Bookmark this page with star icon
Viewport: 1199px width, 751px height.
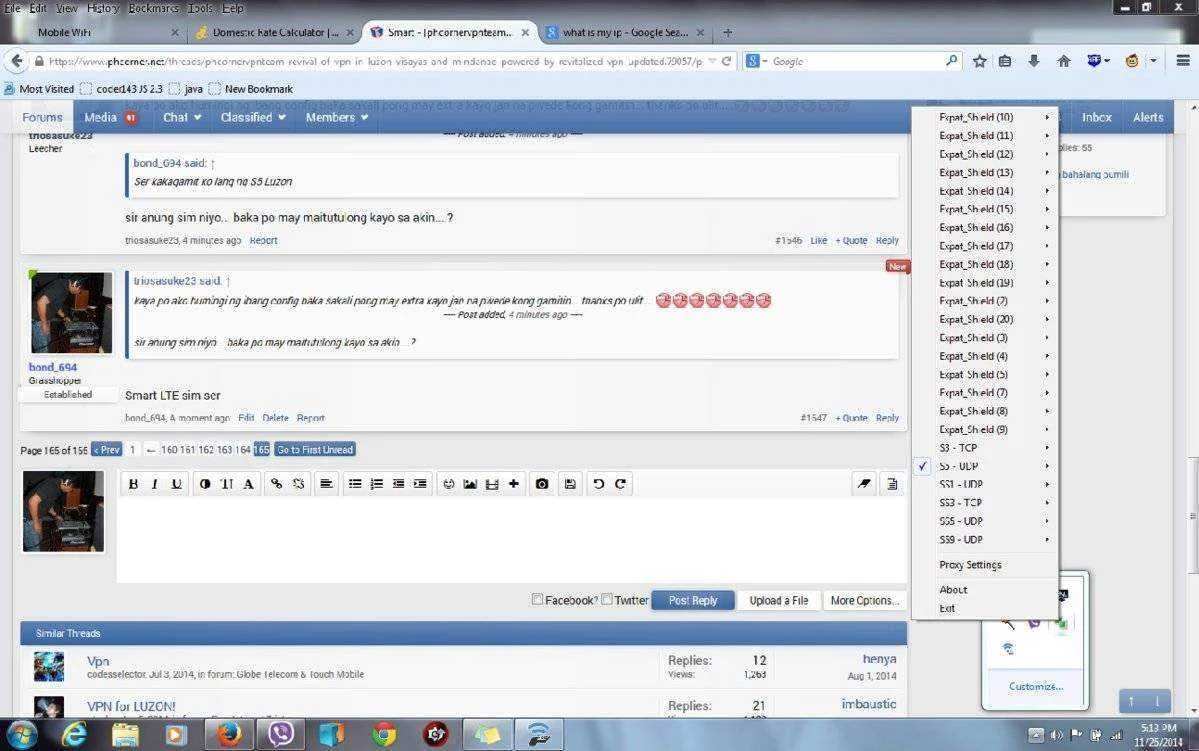pos(980,61)
